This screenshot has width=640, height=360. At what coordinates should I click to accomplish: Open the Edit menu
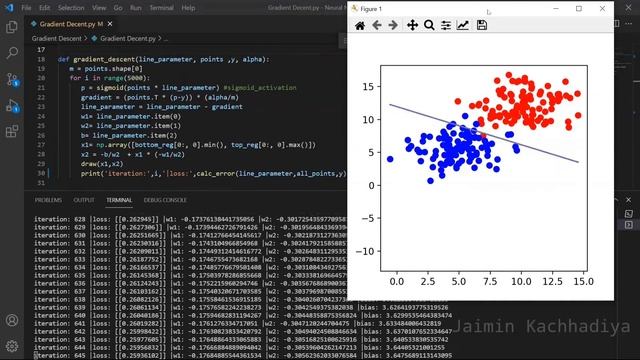tap(44, 8)
